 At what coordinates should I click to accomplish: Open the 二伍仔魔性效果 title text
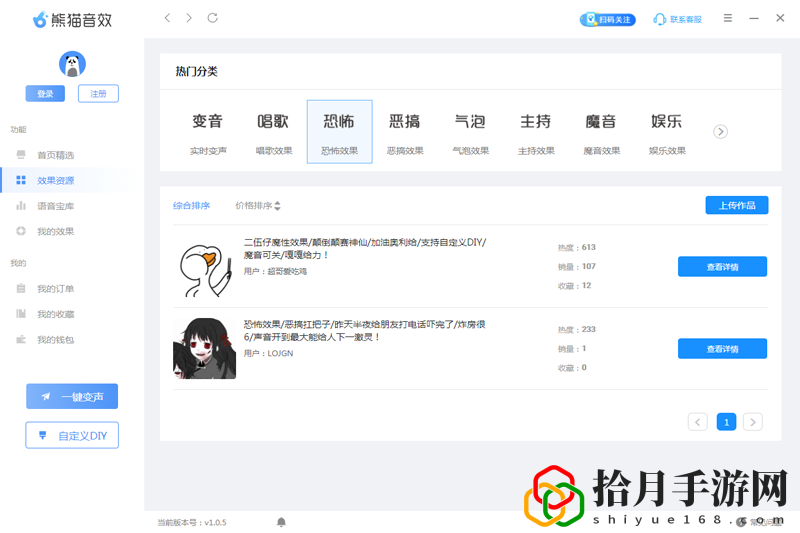click(x=365, y=248)
